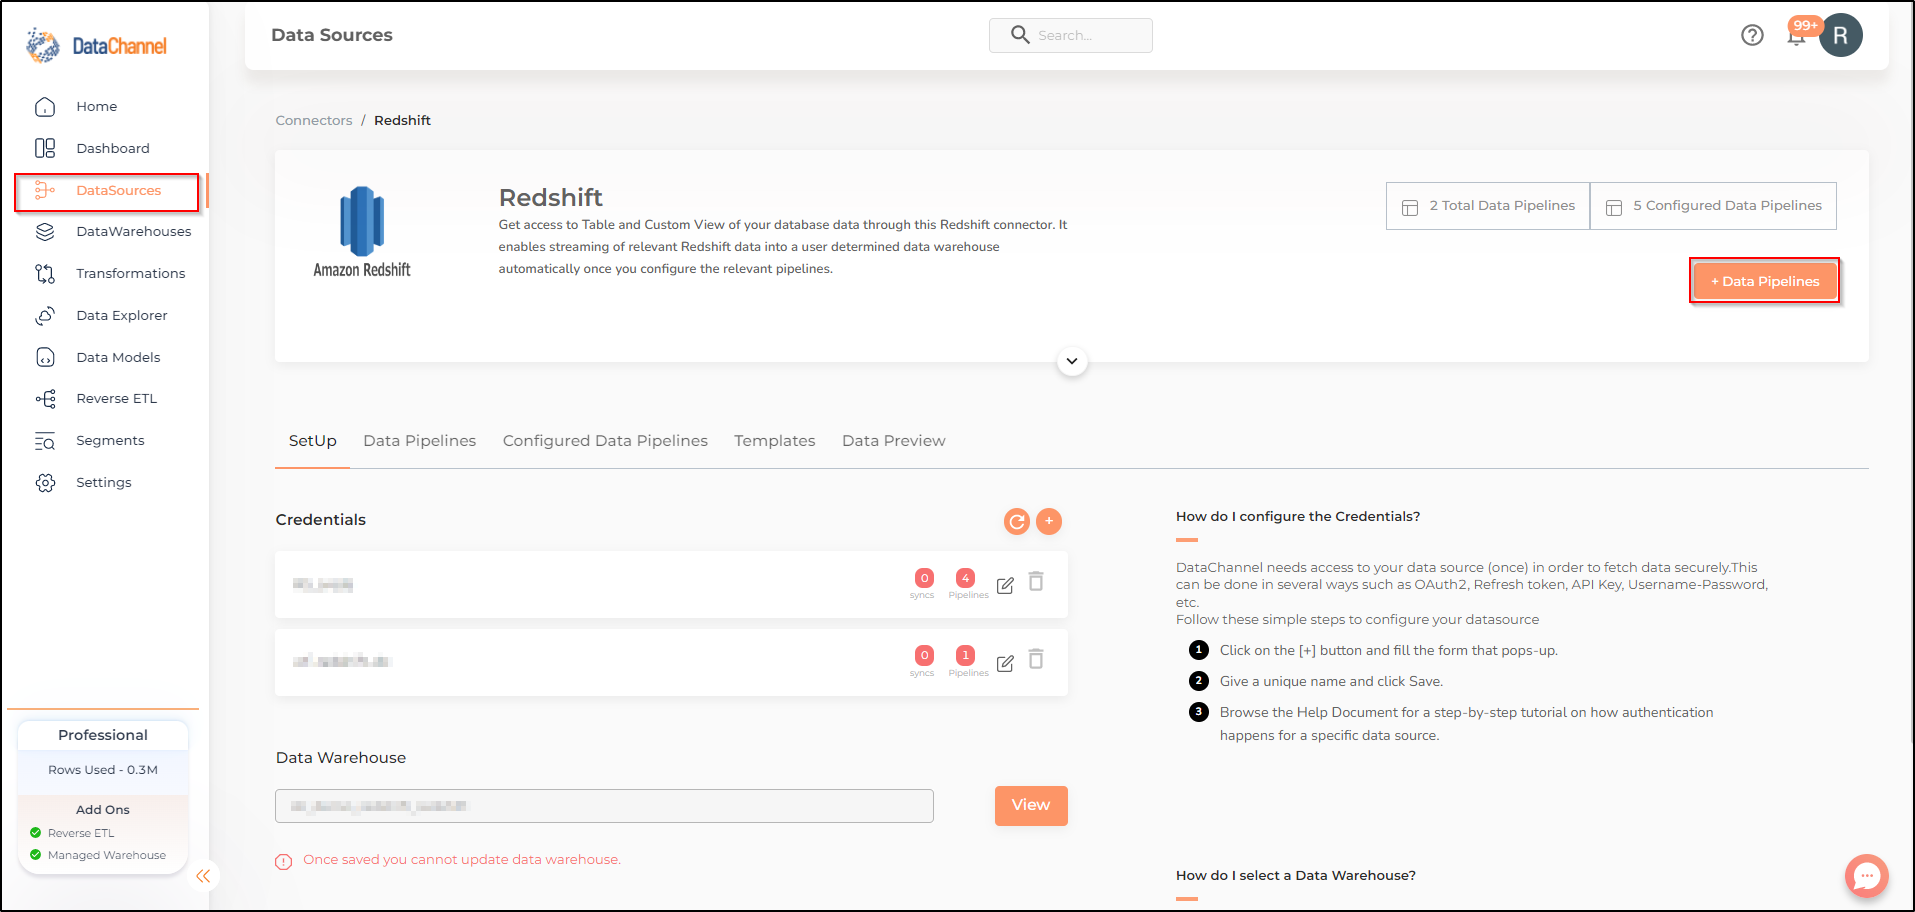Image resolution: width=1915 pixels, height=912 pixels.
Task: Click 5 Configured Data Pipelines box
Action: click(x=1713, y=206)
